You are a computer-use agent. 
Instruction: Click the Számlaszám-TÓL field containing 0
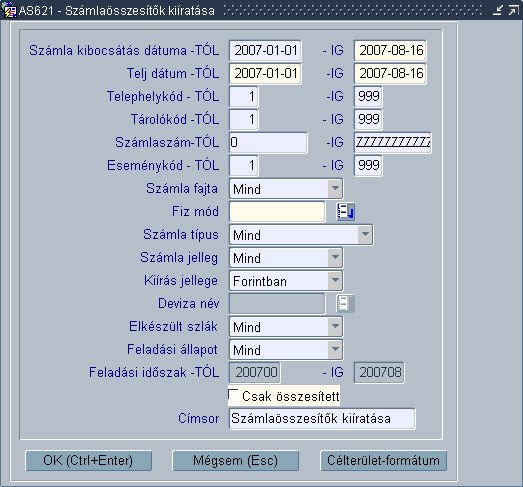(x=268, y=142)
